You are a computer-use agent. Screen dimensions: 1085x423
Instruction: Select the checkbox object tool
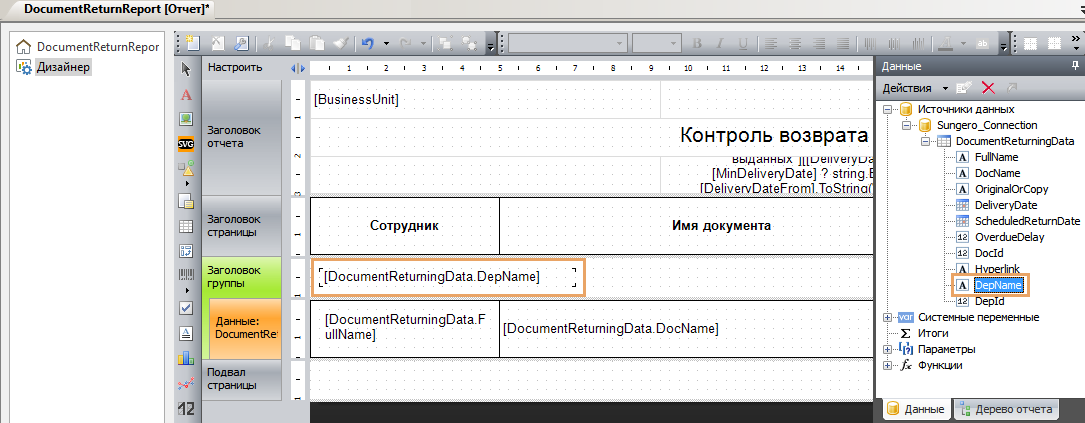pyautogui.click(x=185, y=307)
